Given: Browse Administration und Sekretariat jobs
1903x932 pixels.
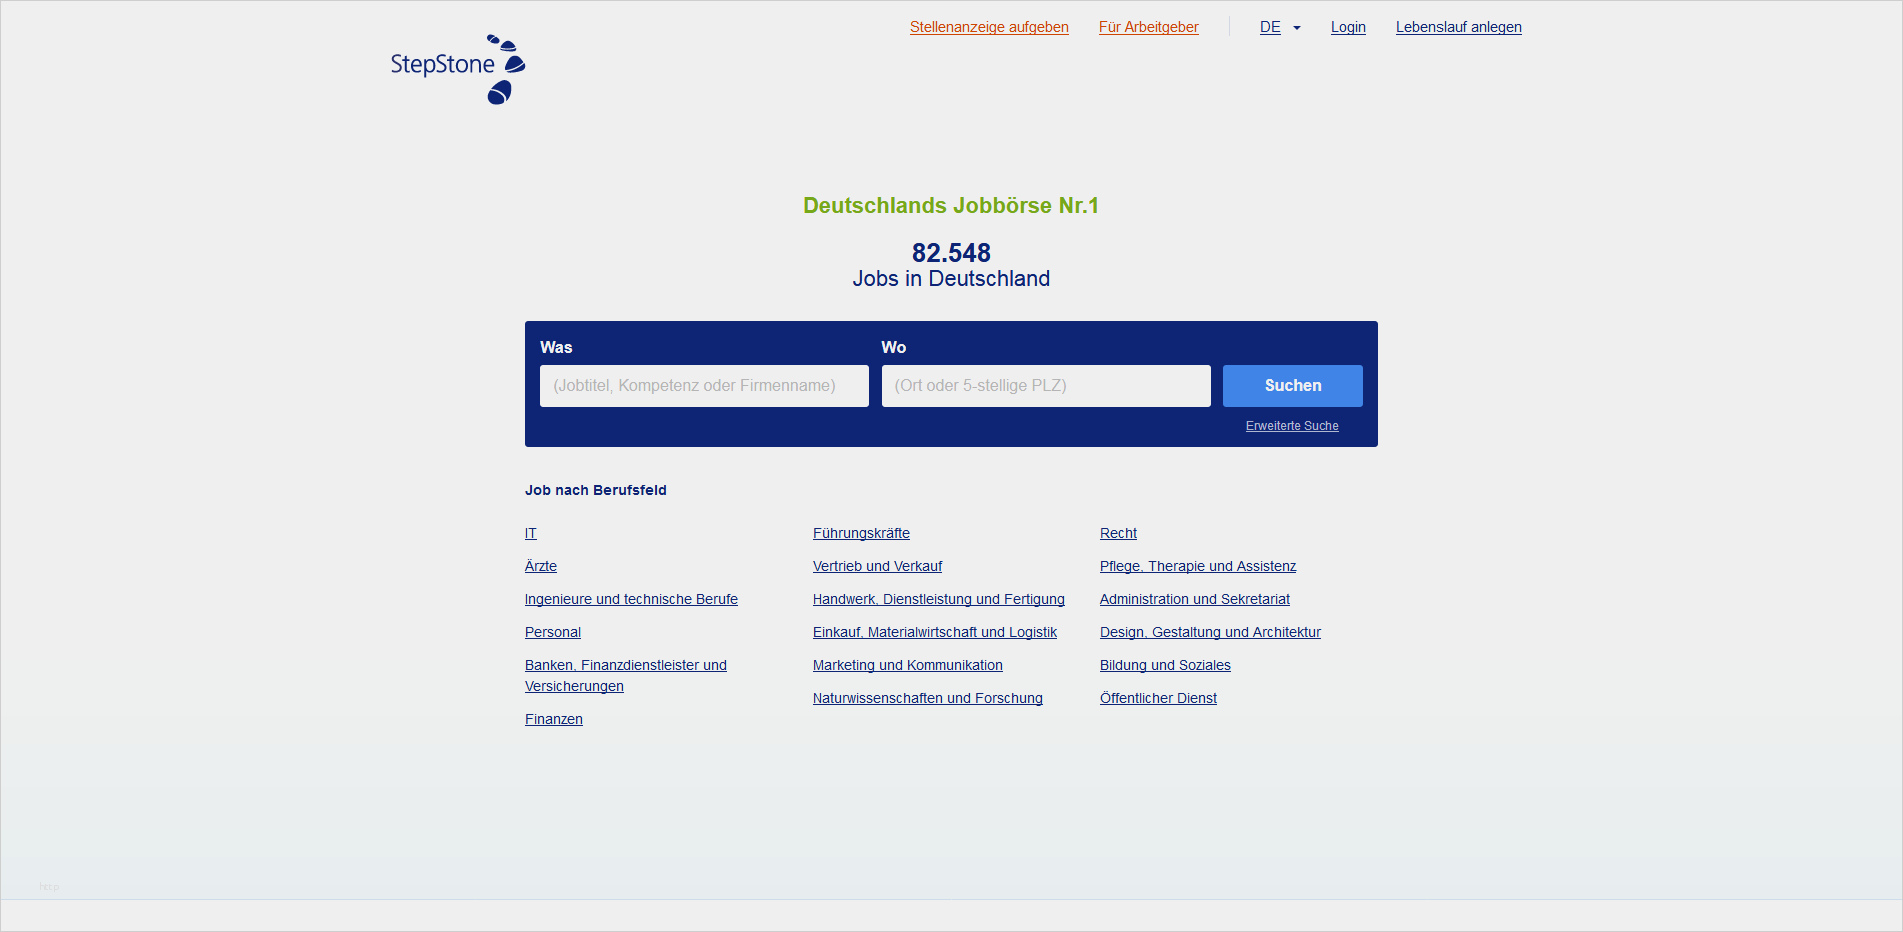Looking at the screenshot, I should (1195, 599).
